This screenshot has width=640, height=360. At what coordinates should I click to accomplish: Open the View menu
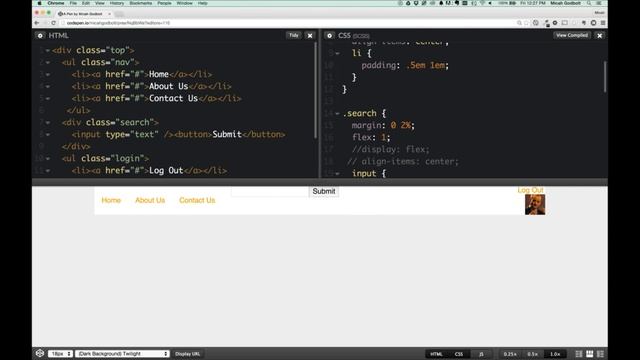coord(100,3)
